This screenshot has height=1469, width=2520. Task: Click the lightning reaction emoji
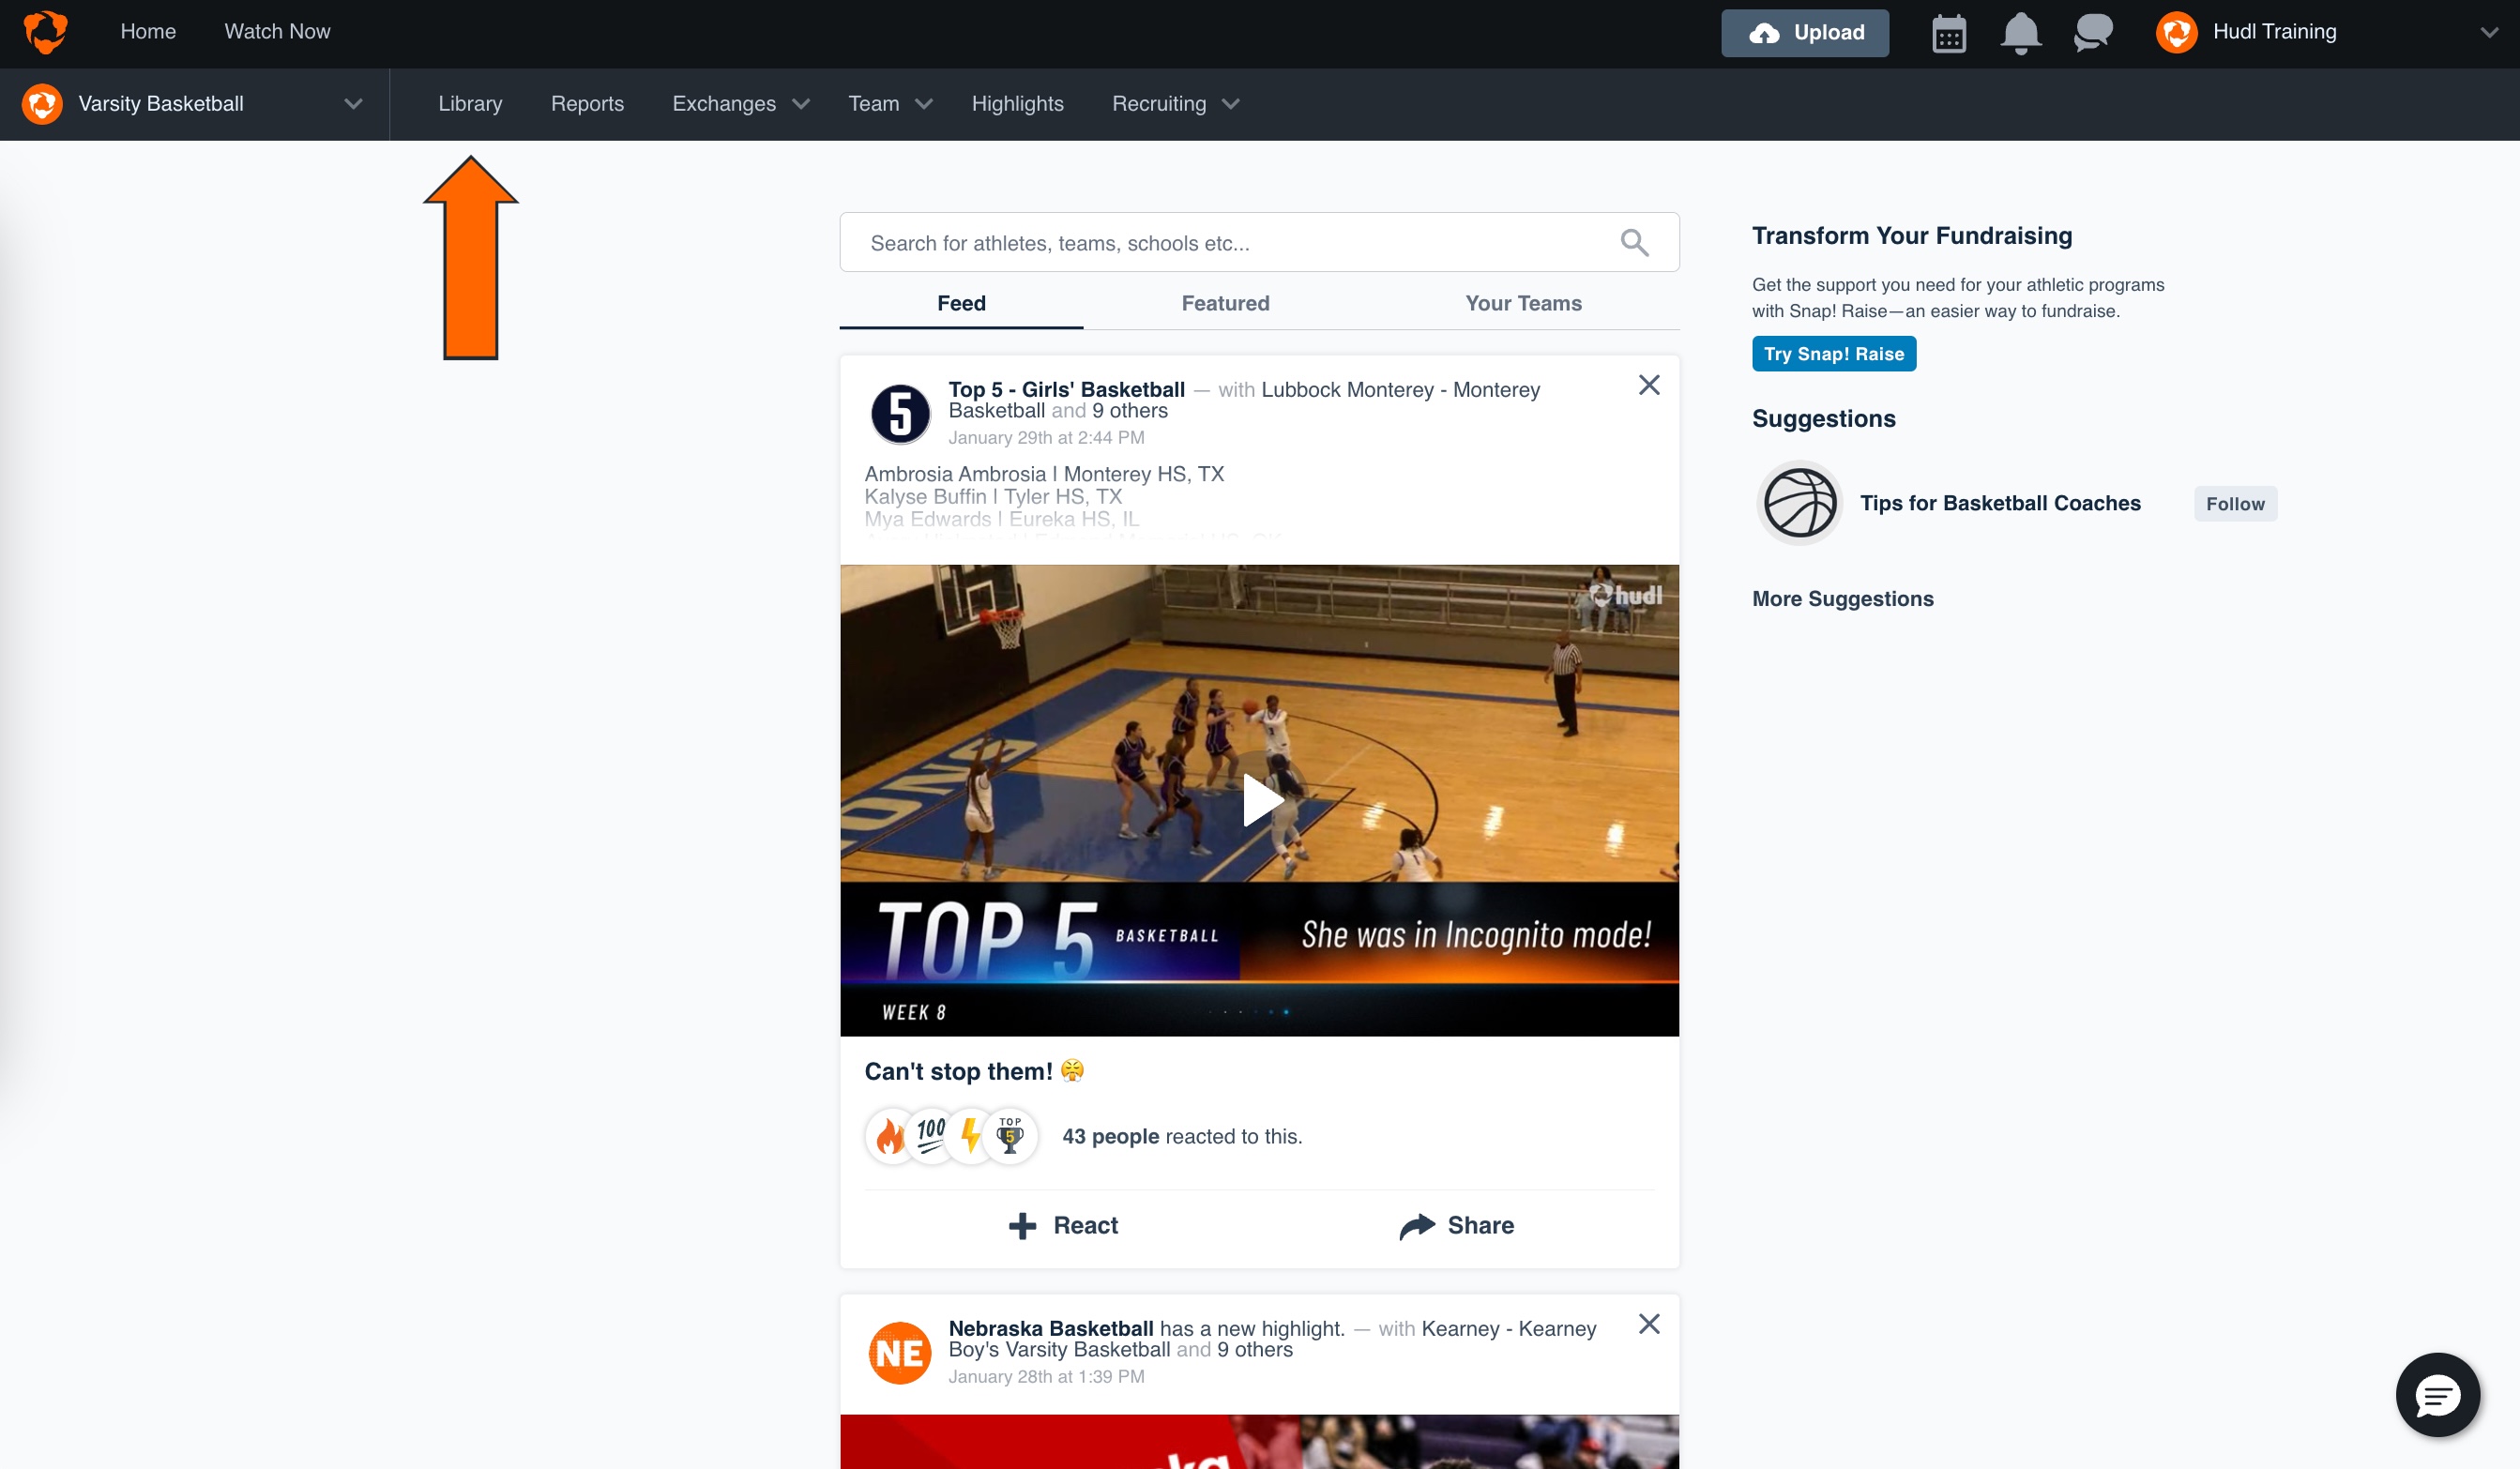pyautogui.click(x=969, y=1136)
